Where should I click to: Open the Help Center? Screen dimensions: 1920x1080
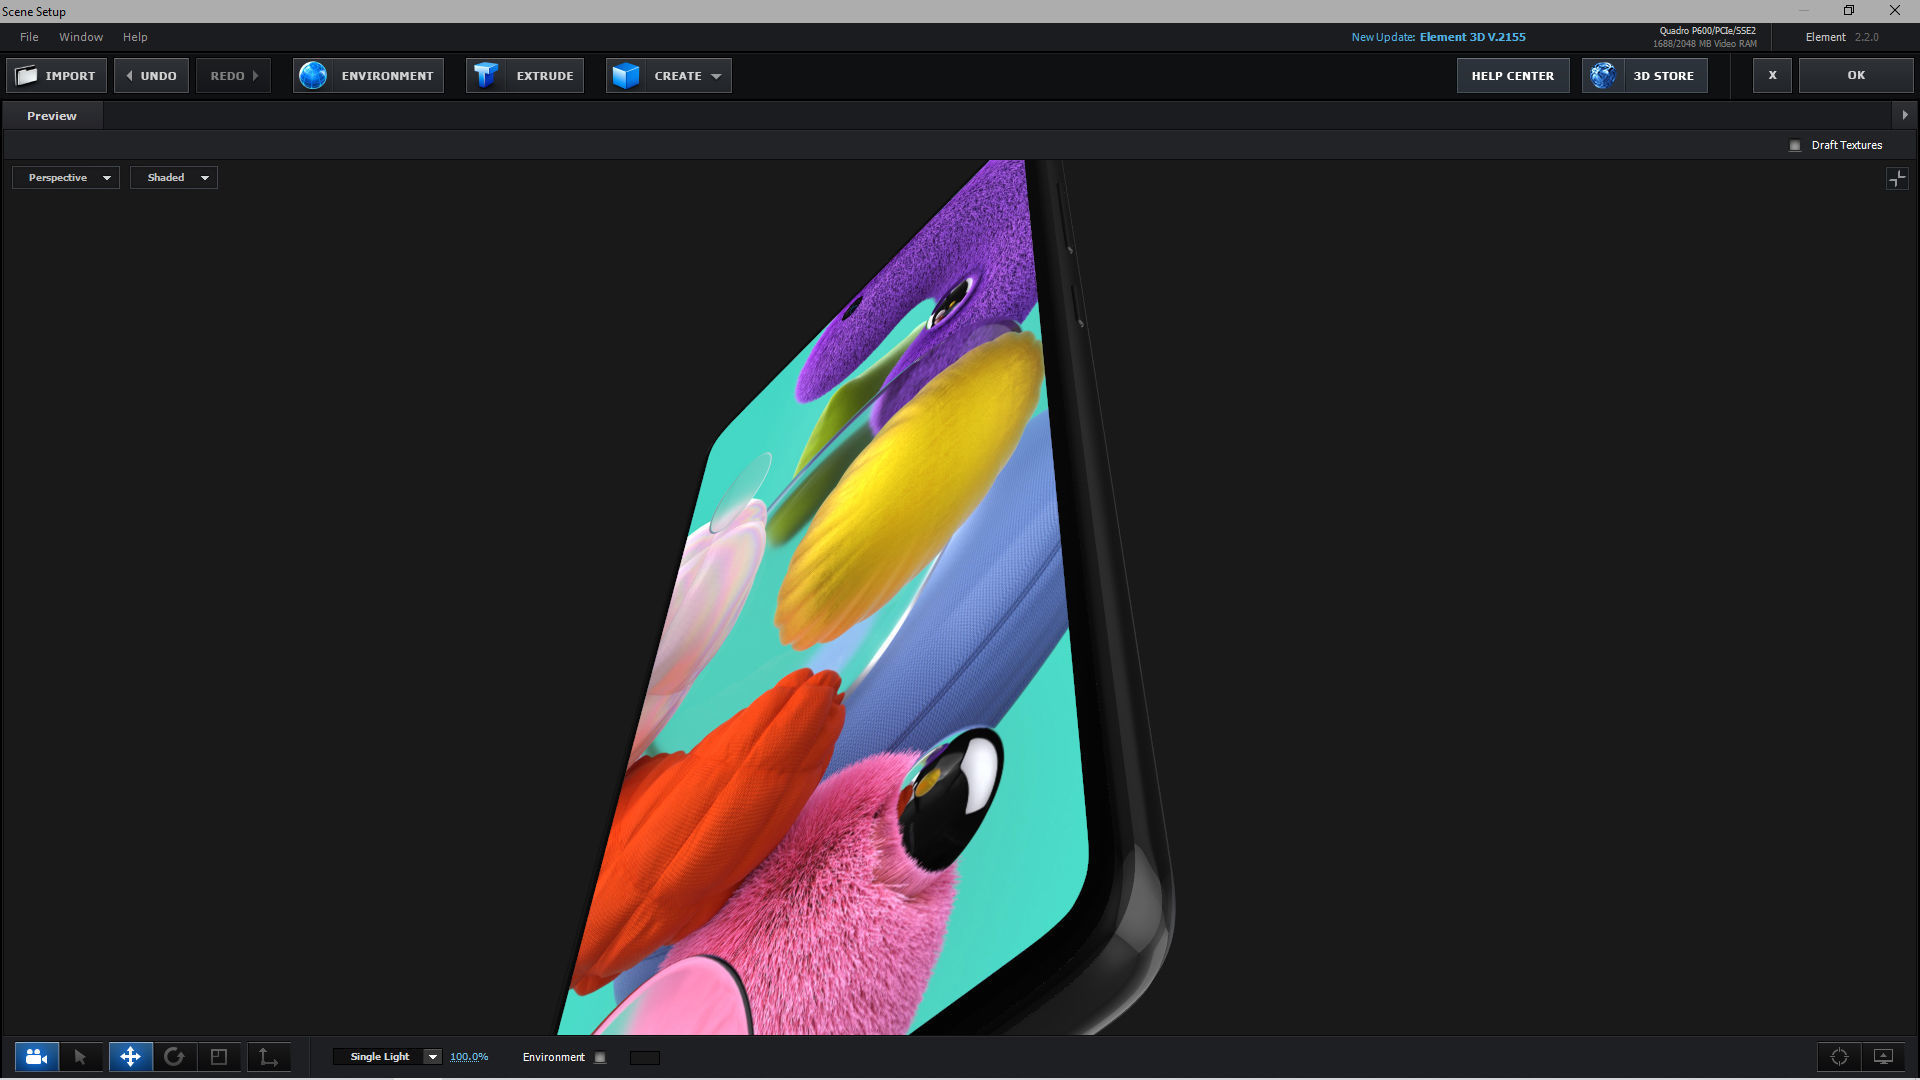[1513, 76]
